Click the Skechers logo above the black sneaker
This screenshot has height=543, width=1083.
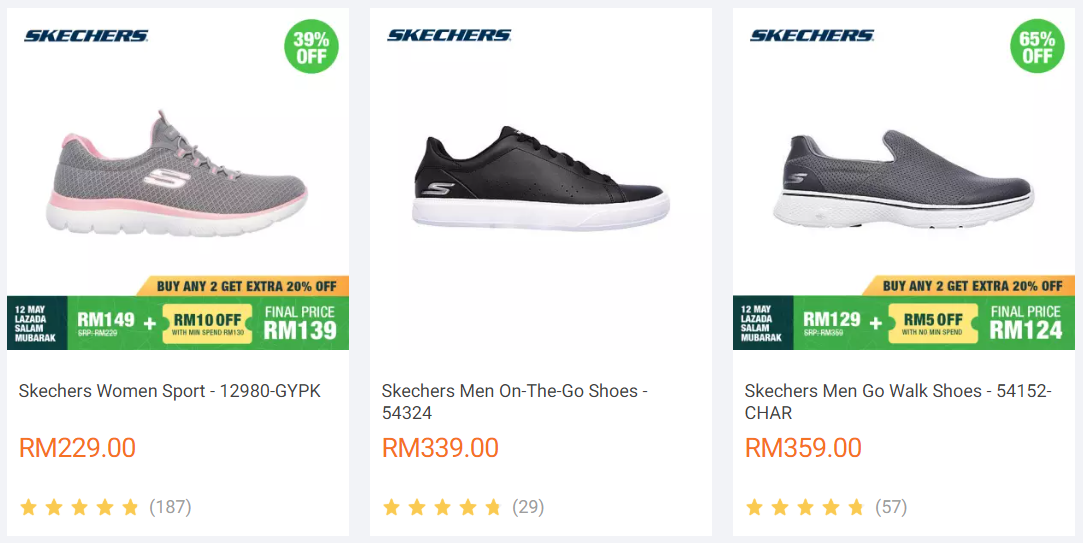pos(449,36)
